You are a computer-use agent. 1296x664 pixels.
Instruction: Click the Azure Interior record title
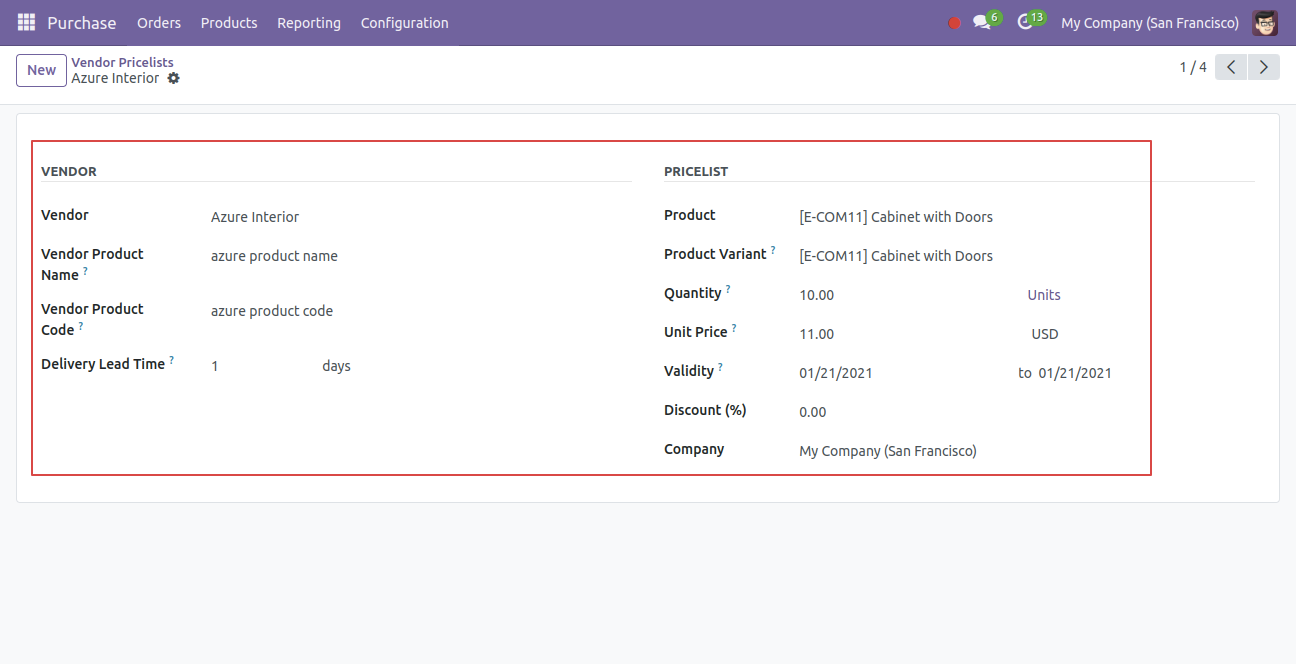(115, 78)
